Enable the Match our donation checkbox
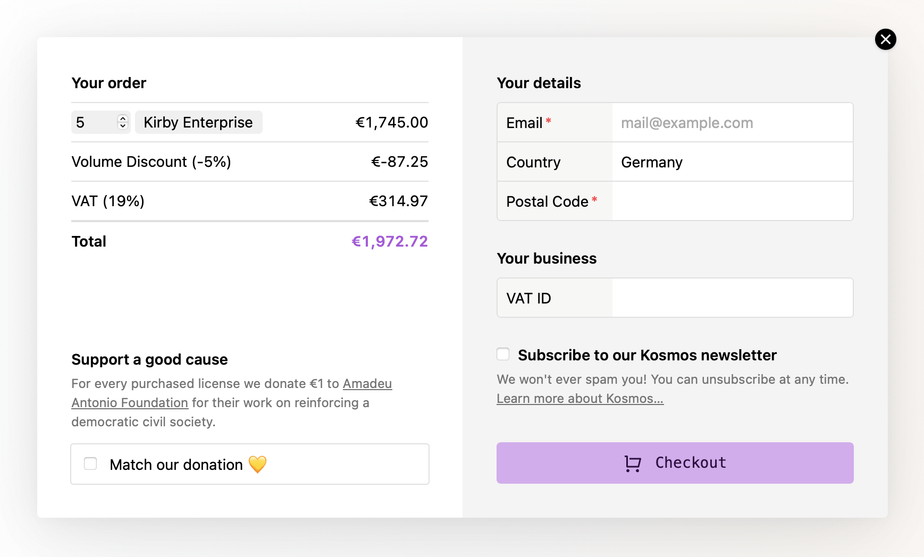 coord(91,464)
